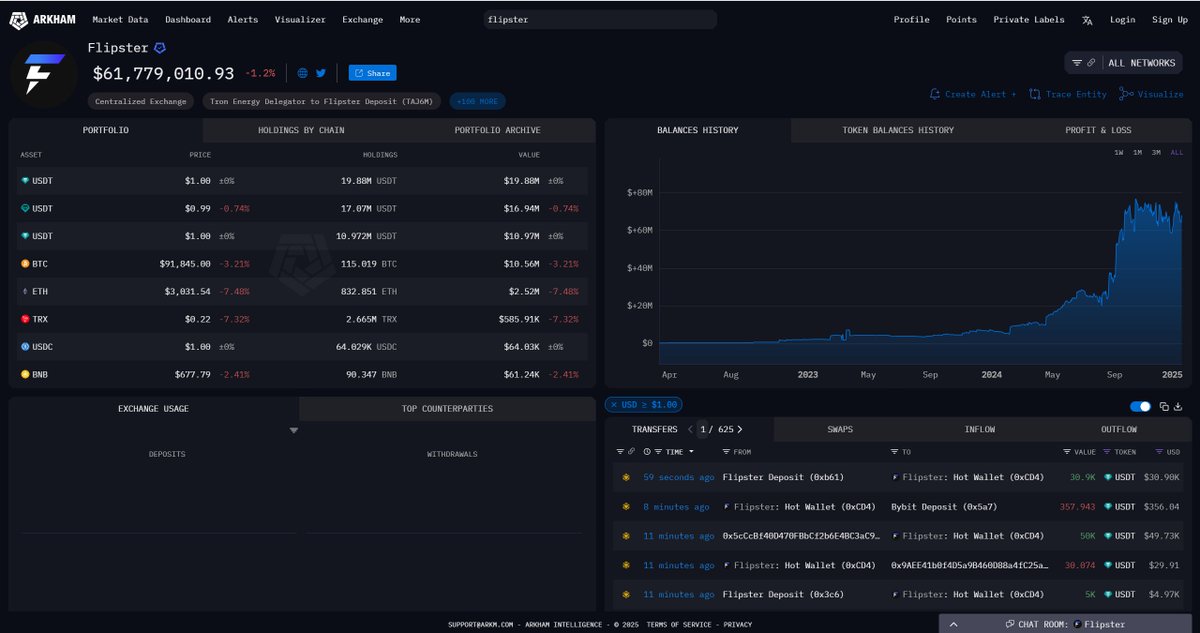Open the Inflow tab
The width and height of the screenshot is (1200, 633).
click(x=980, y=429)
